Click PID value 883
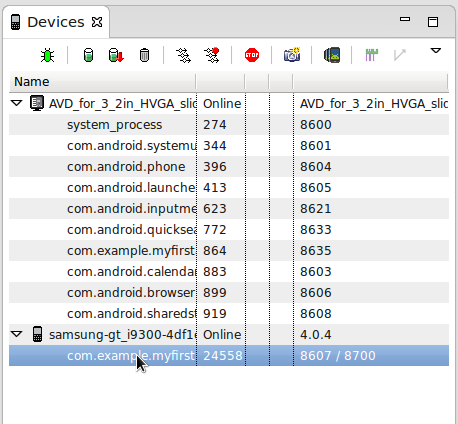Screen dimensions: 458x424 tap(215, 272)
